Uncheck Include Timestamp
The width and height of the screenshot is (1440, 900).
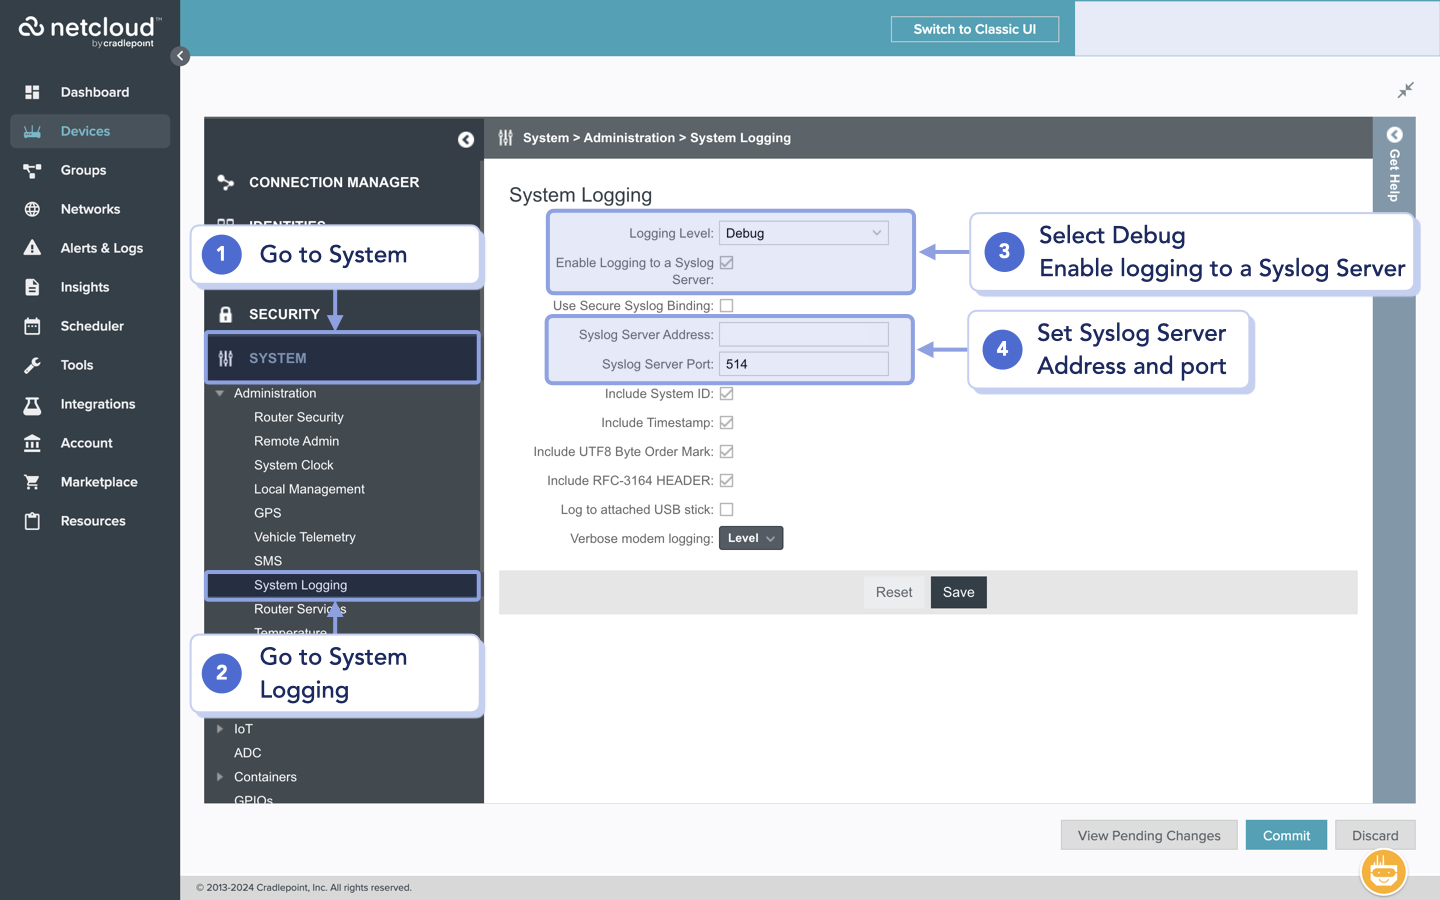coord(726,422)
